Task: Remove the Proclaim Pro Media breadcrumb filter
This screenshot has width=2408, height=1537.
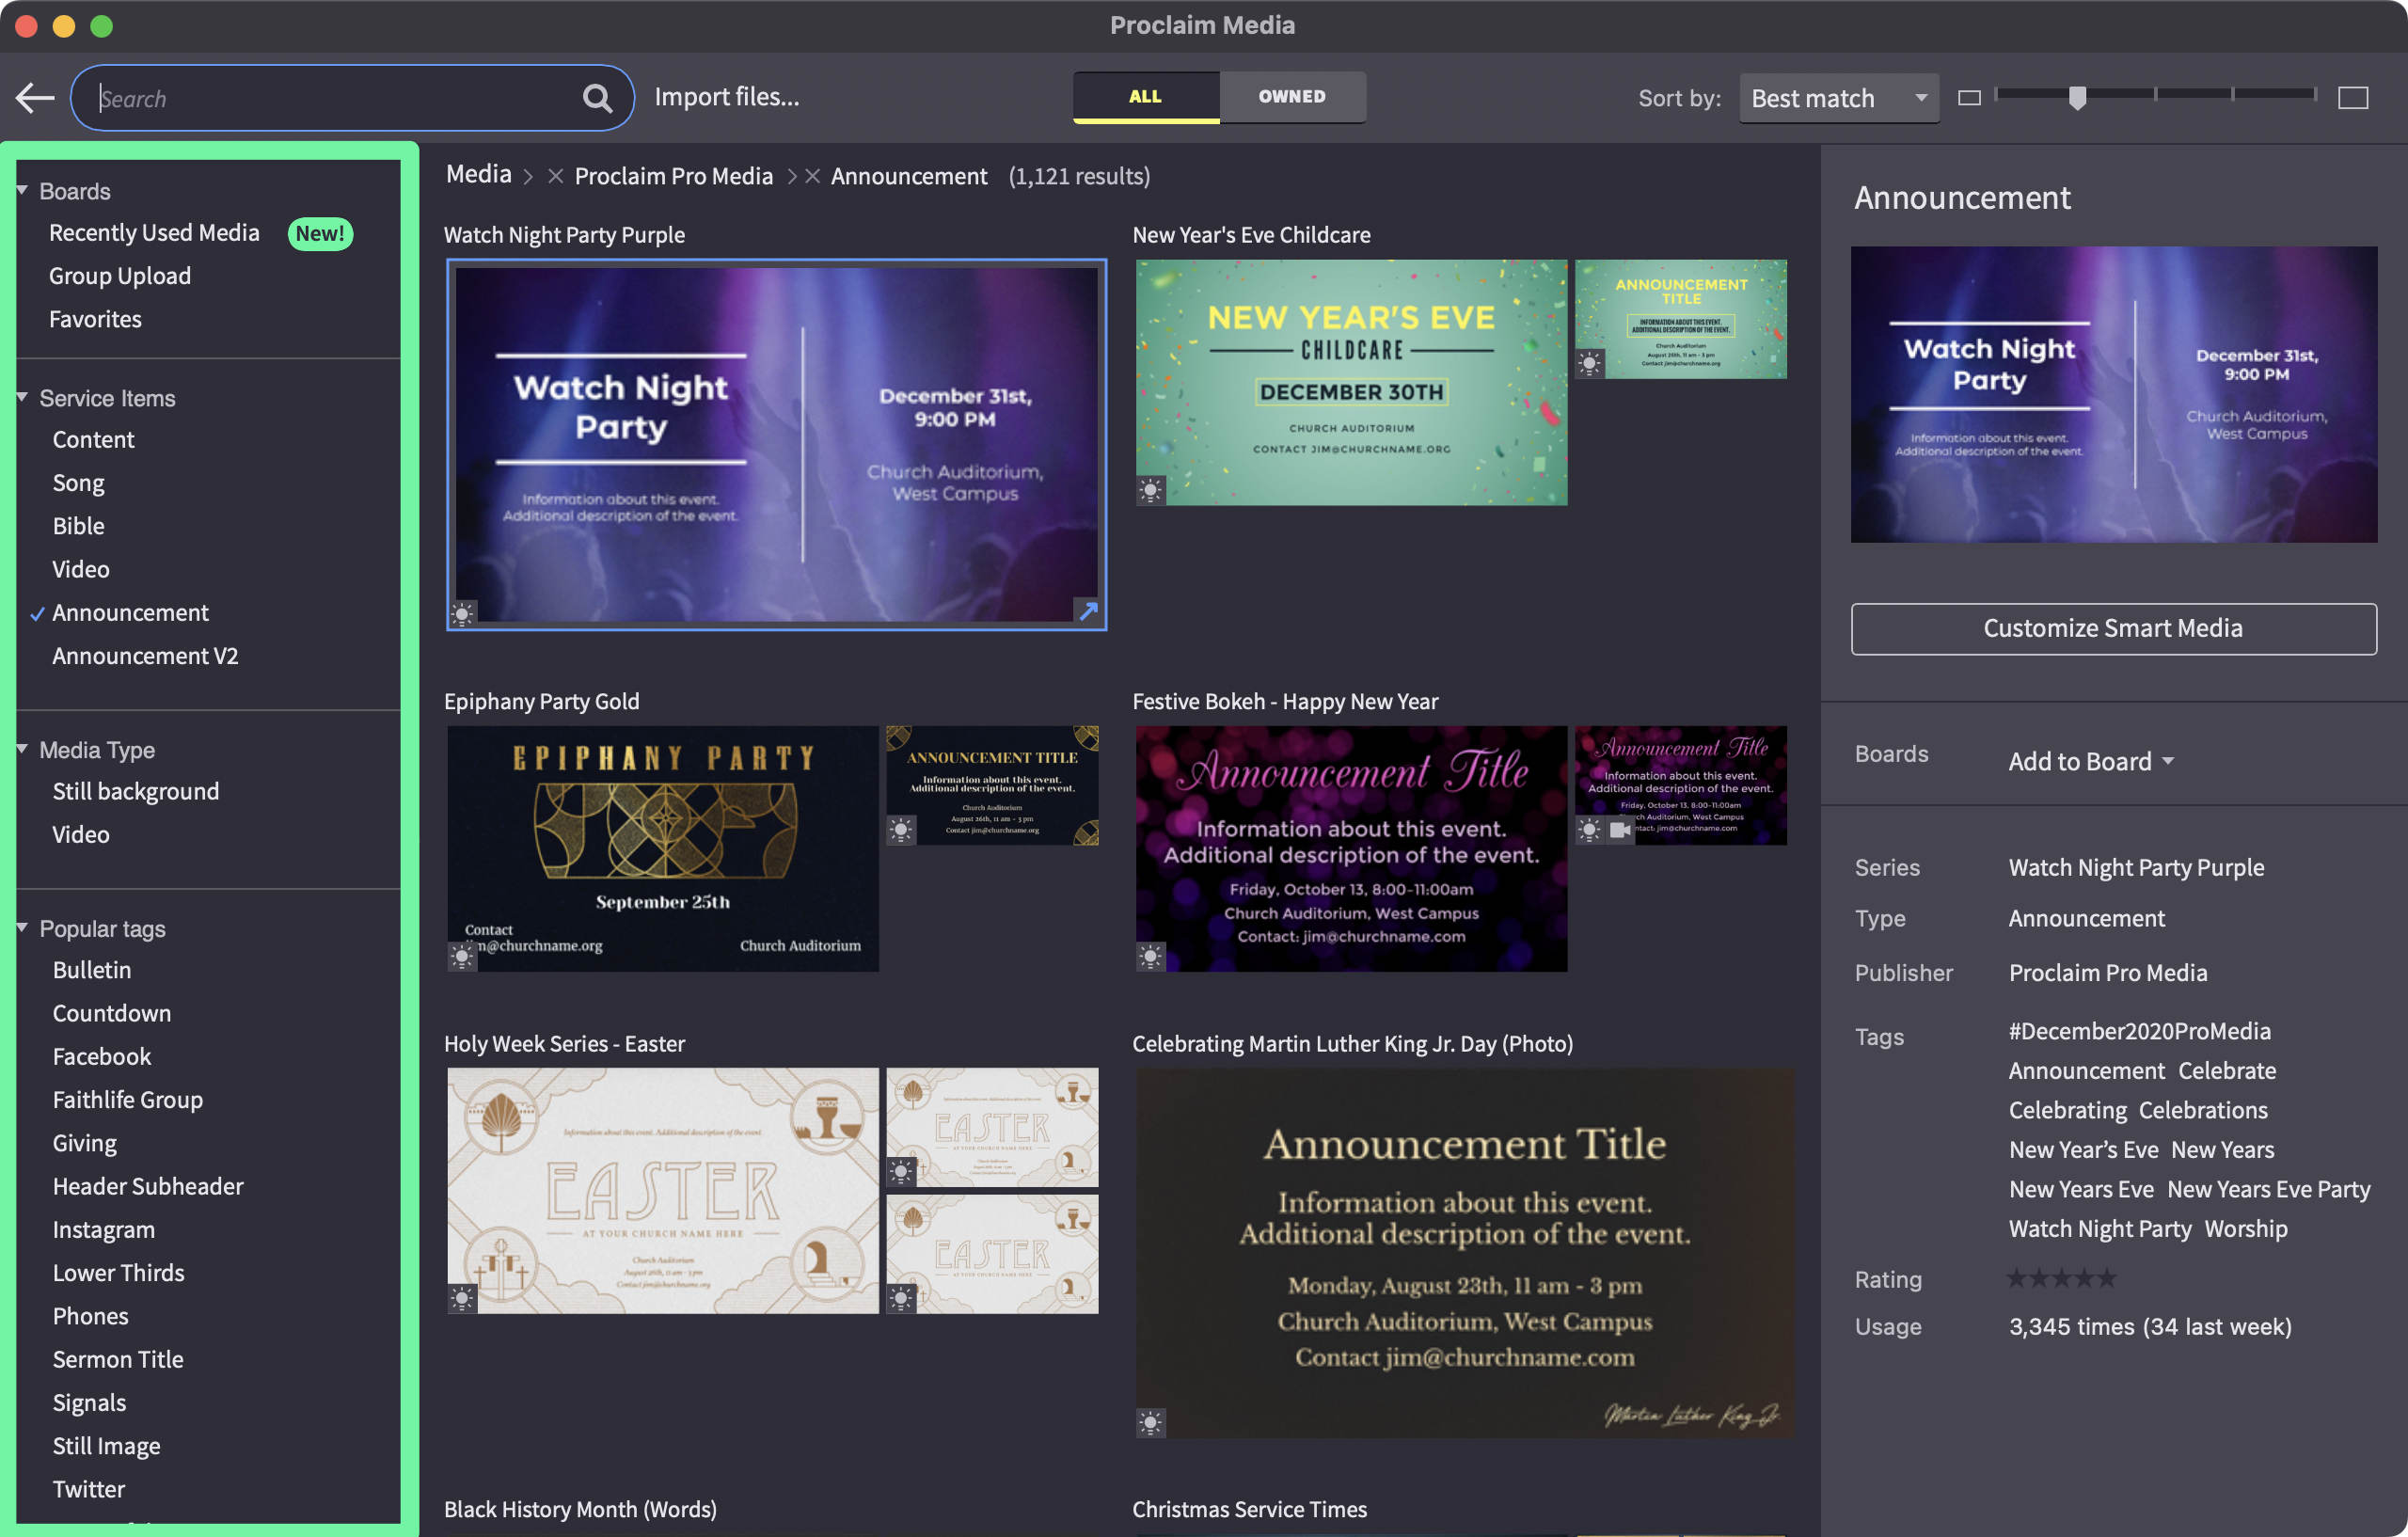Action: tap(556, 176)
